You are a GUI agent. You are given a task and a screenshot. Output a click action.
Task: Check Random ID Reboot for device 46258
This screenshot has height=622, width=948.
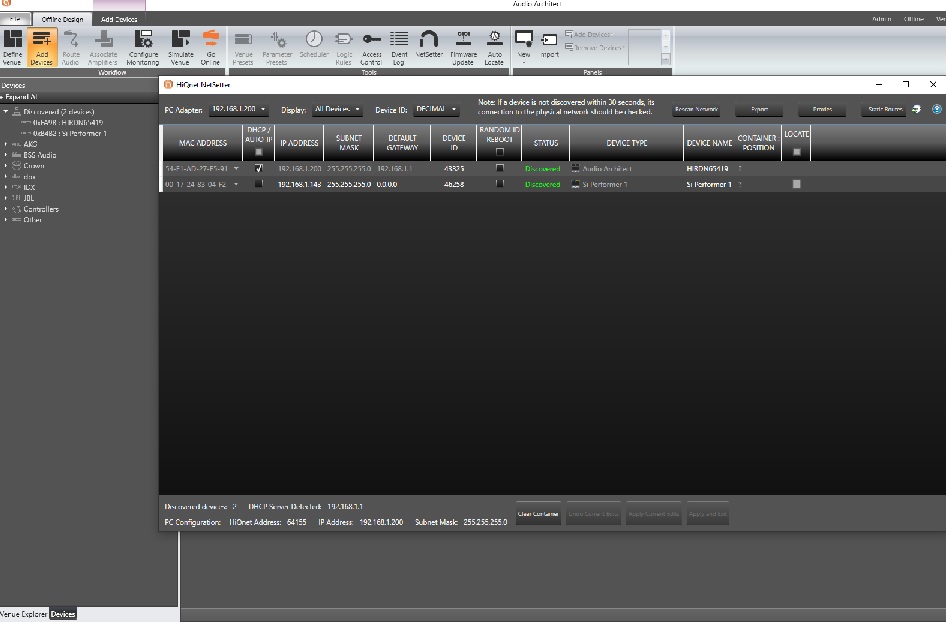click(499, 184)
